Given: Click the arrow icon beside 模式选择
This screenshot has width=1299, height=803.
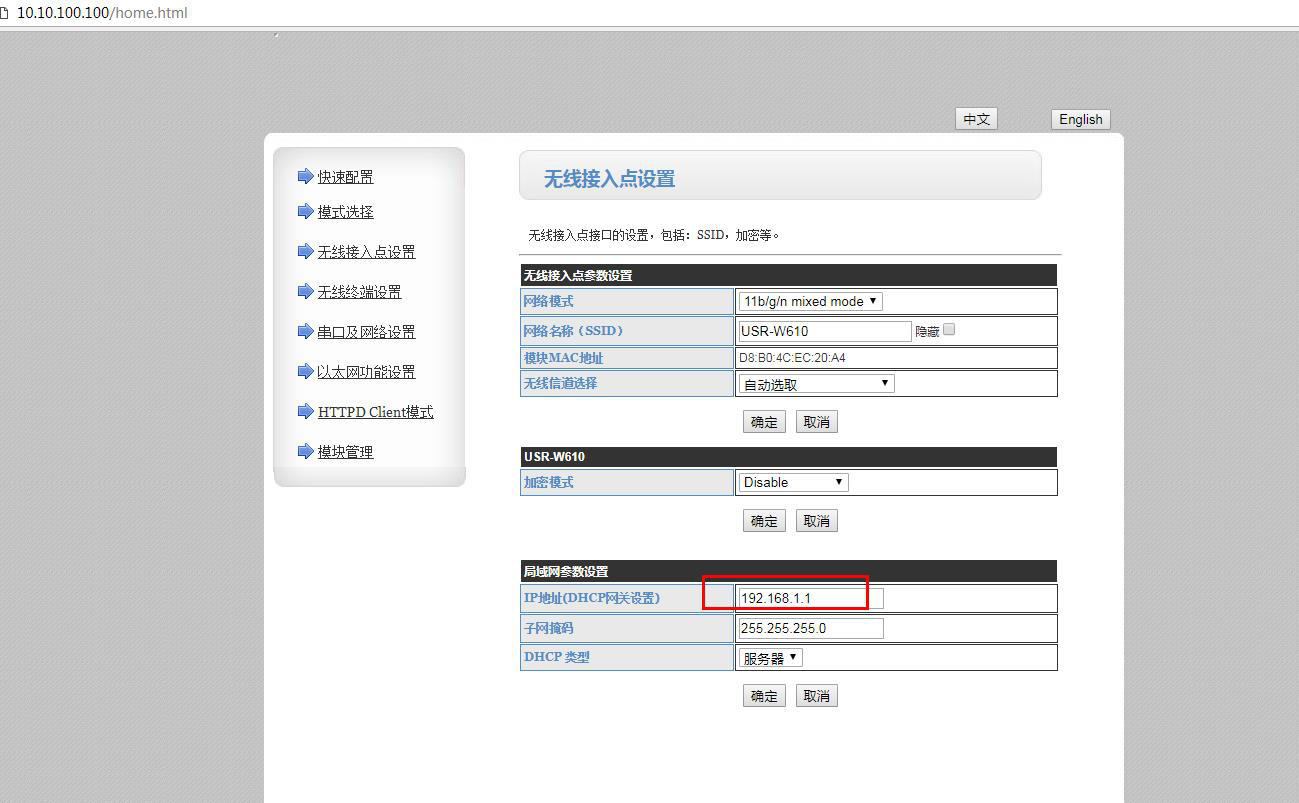Looking at the screenshot, I should 305,211.
